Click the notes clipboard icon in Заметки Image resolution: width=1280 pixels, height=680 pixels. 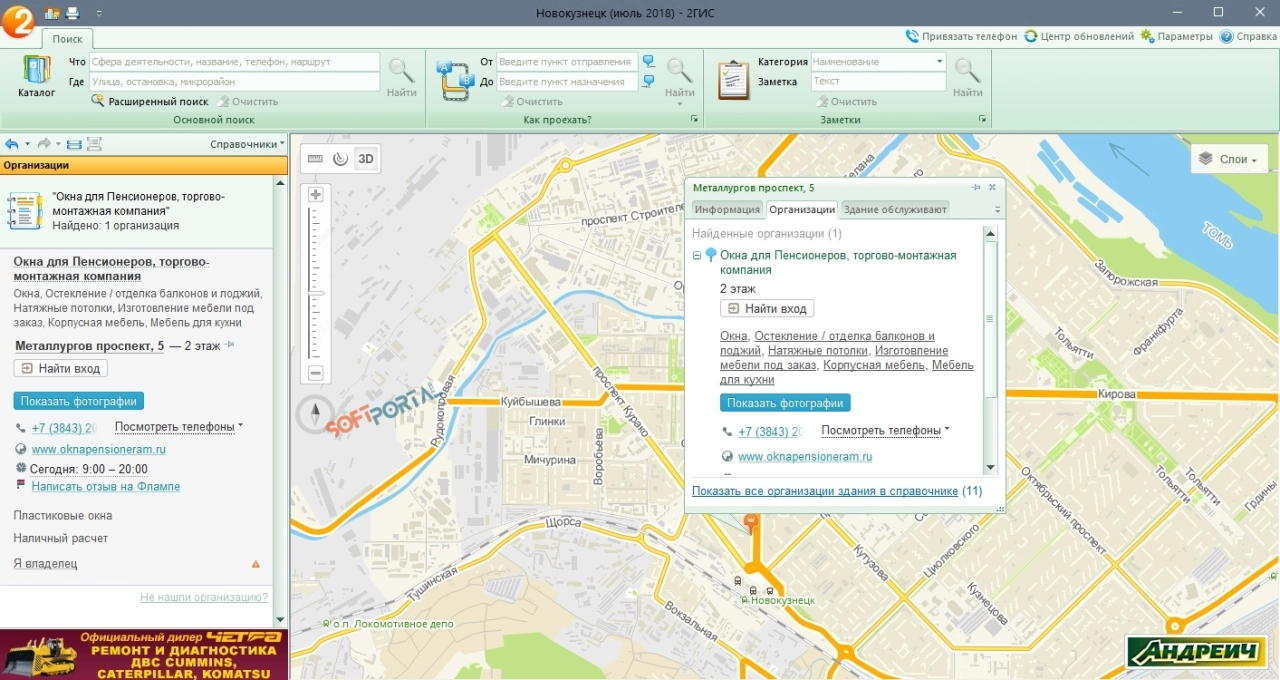pos(733,80)
